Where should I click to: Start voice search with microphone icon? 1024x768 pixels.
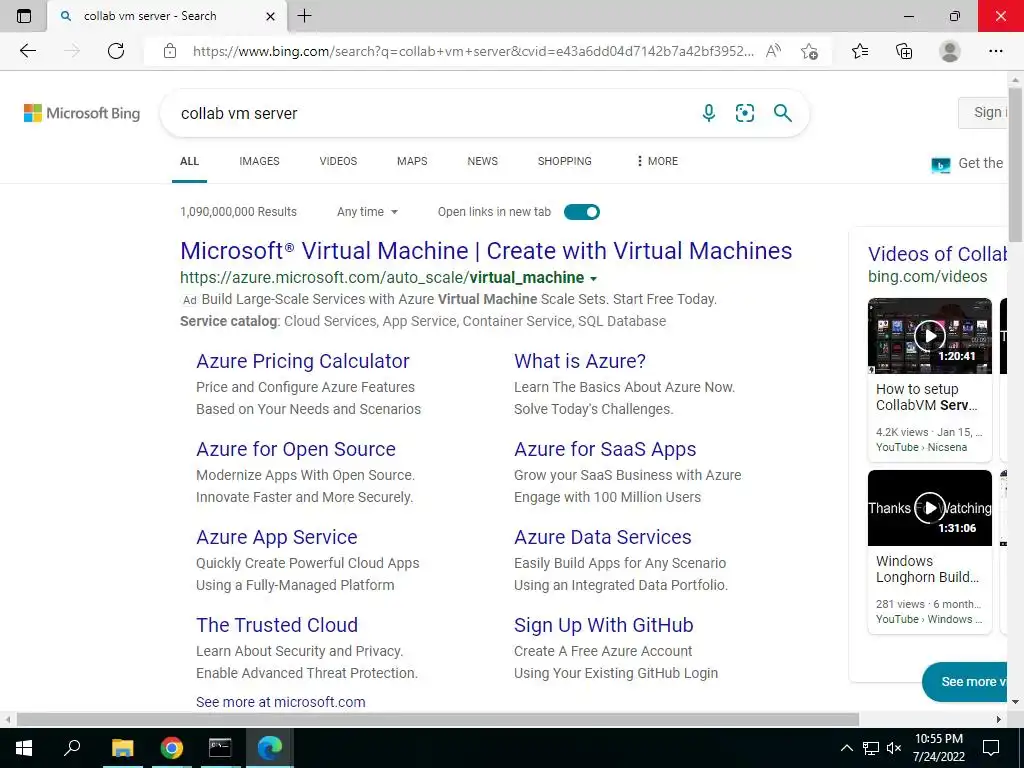tap(709, 113)
